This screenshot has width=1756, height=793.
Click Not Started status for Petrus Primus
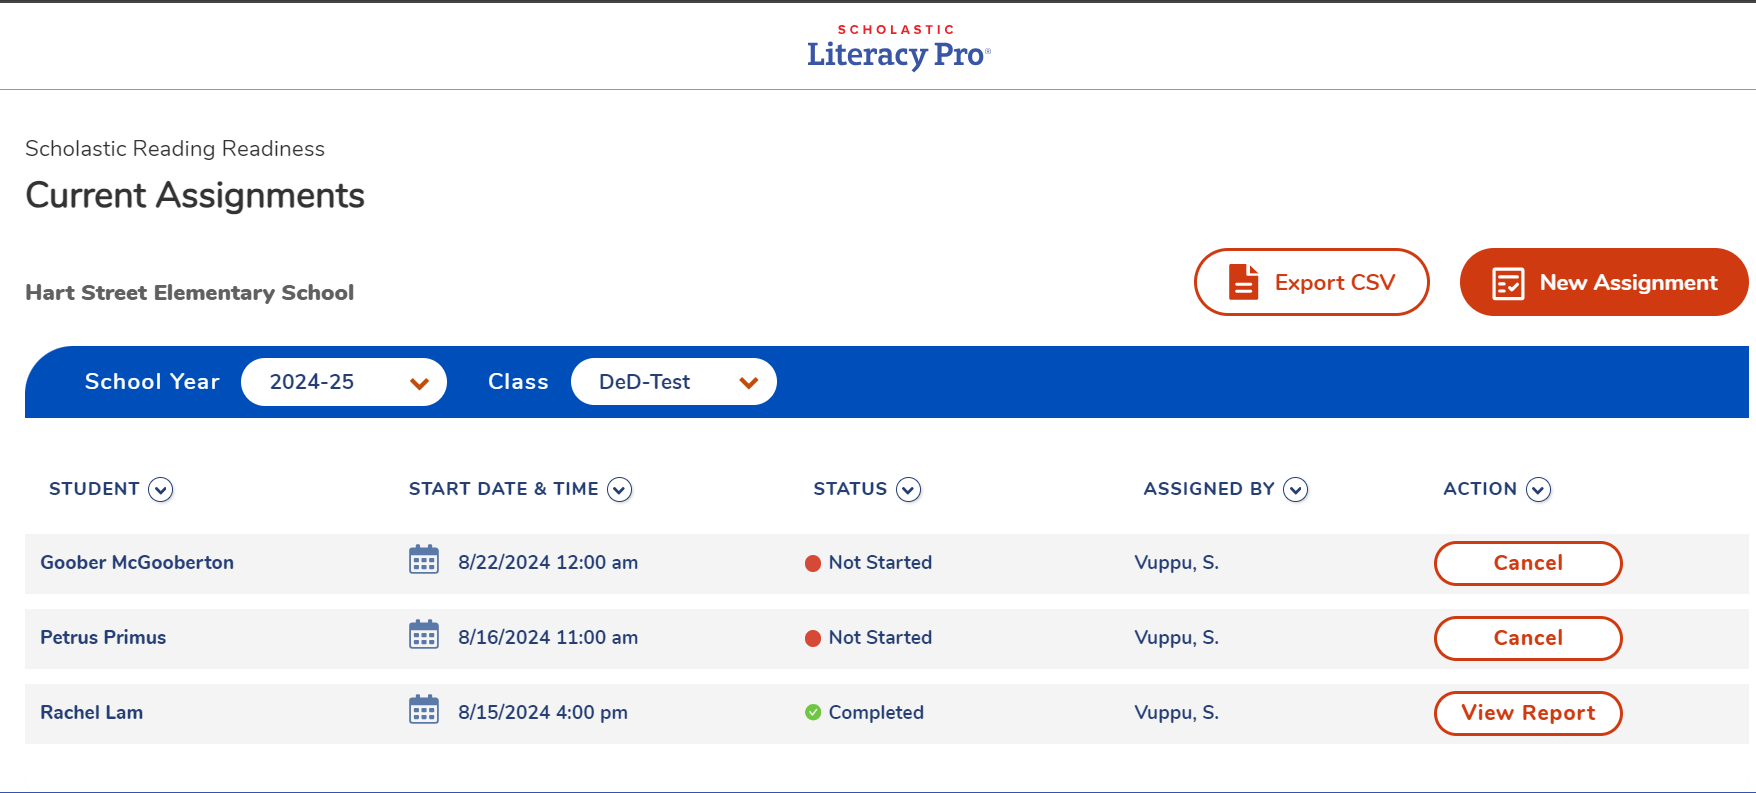[880, 637]
